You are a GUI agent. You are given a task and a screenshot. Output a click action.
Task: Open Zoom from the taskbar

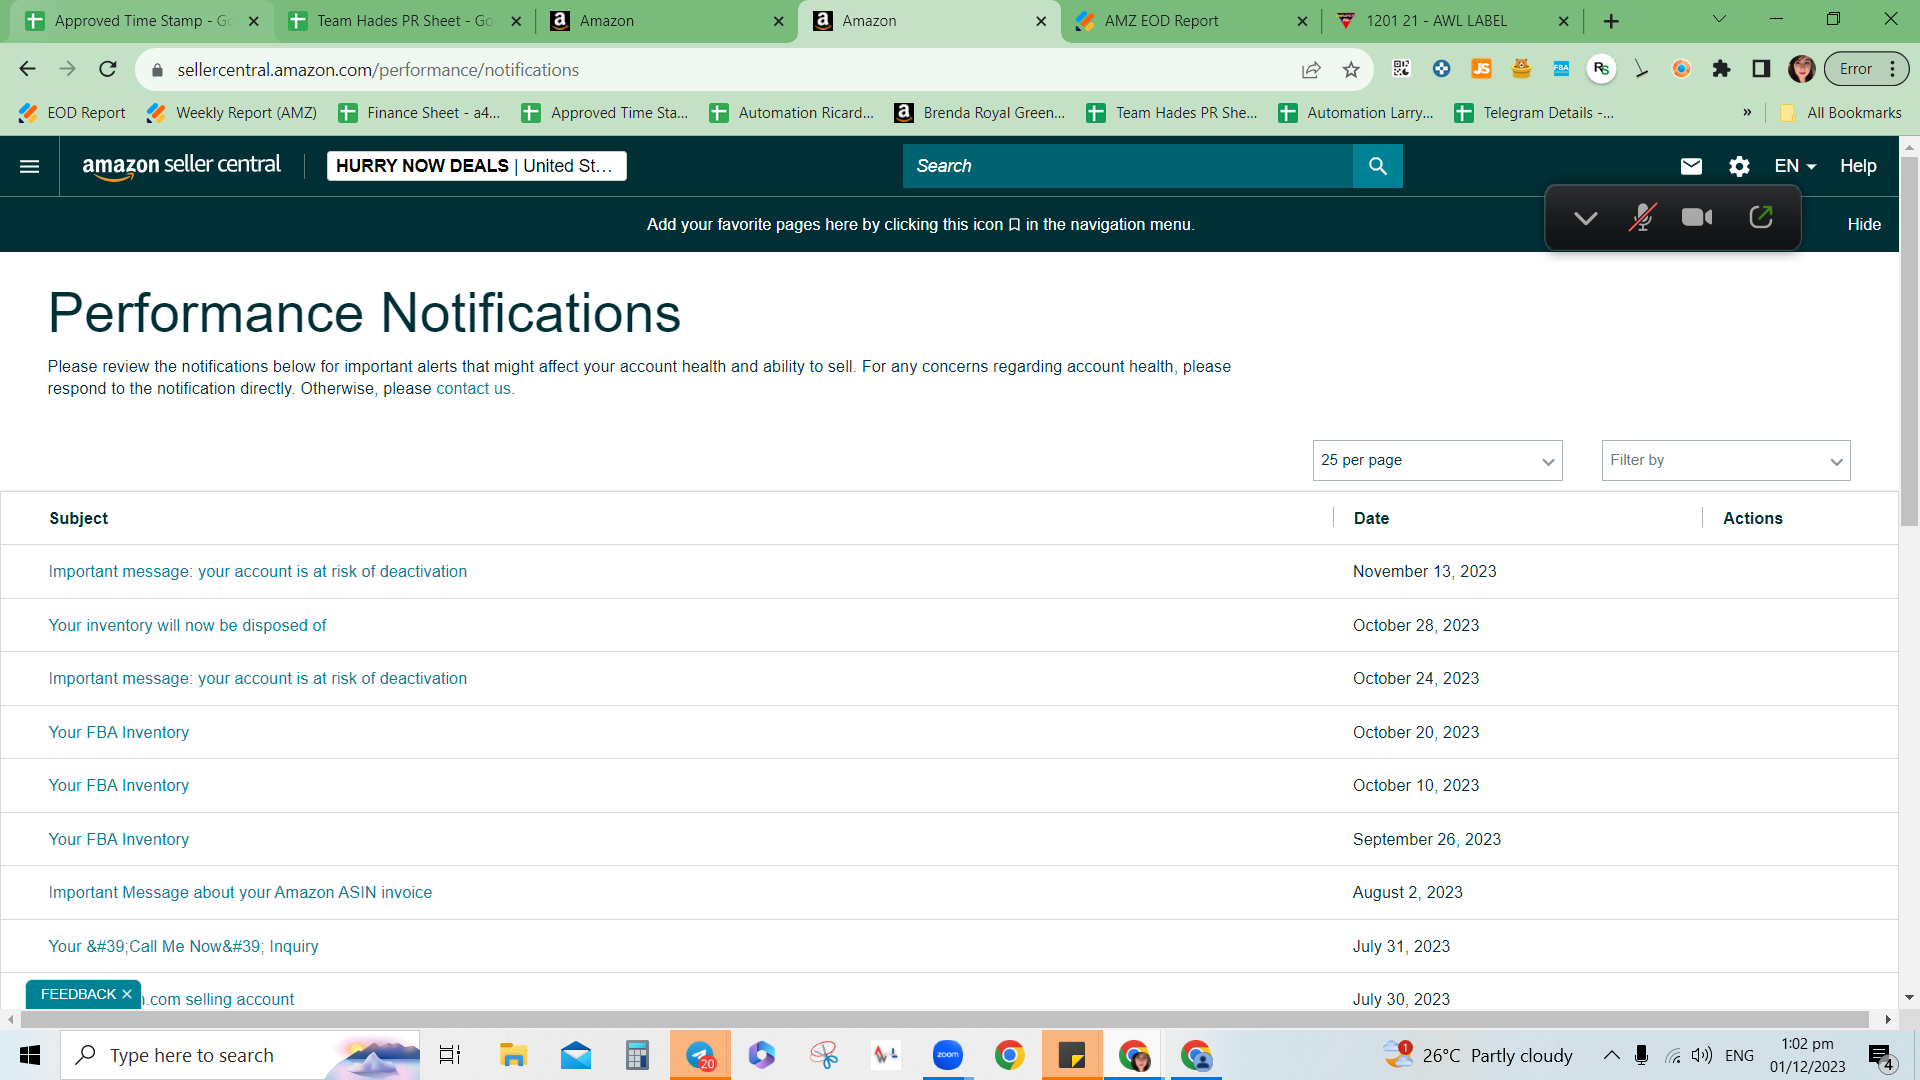(947, 1055)
